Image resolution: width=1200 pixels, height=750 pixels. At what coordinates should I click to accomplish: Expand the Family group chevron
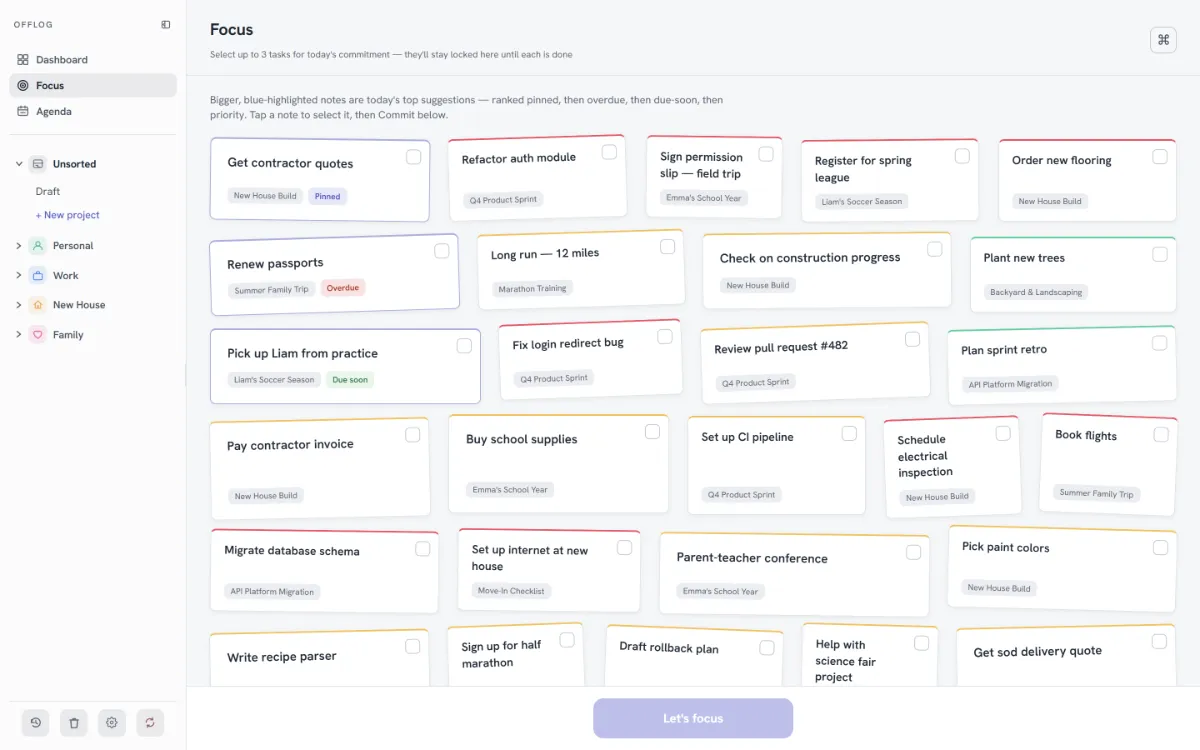click(18, 335)
